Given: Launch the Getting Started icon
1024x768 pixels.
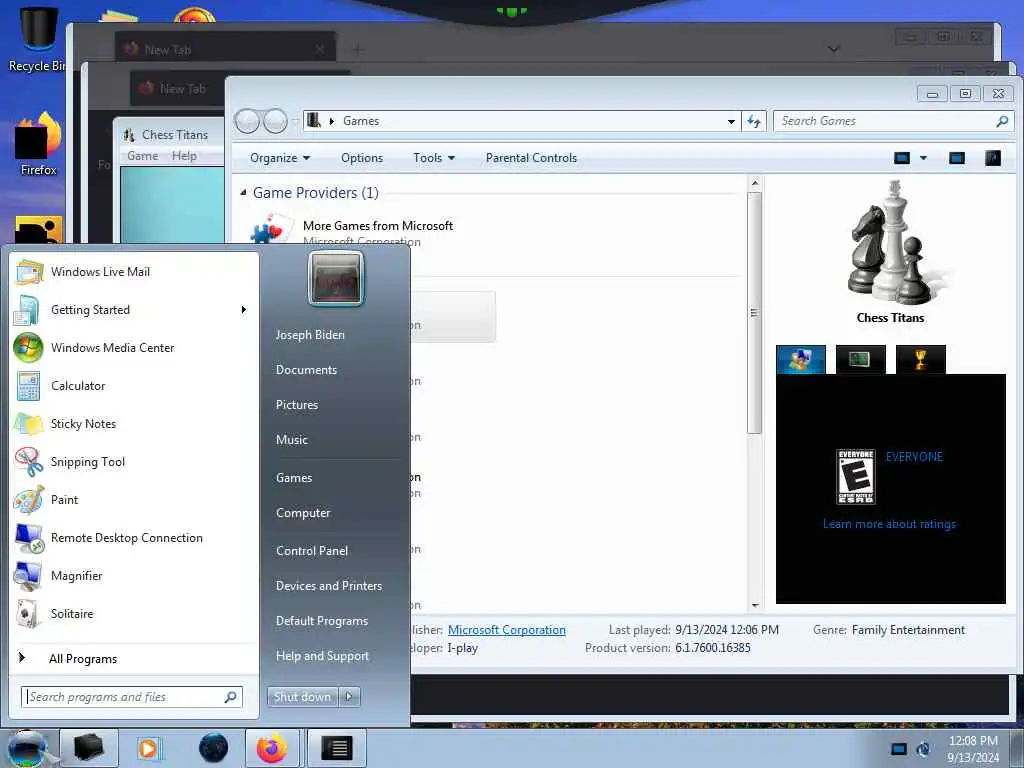Looking at the screenshot, I should pos(28,310).
